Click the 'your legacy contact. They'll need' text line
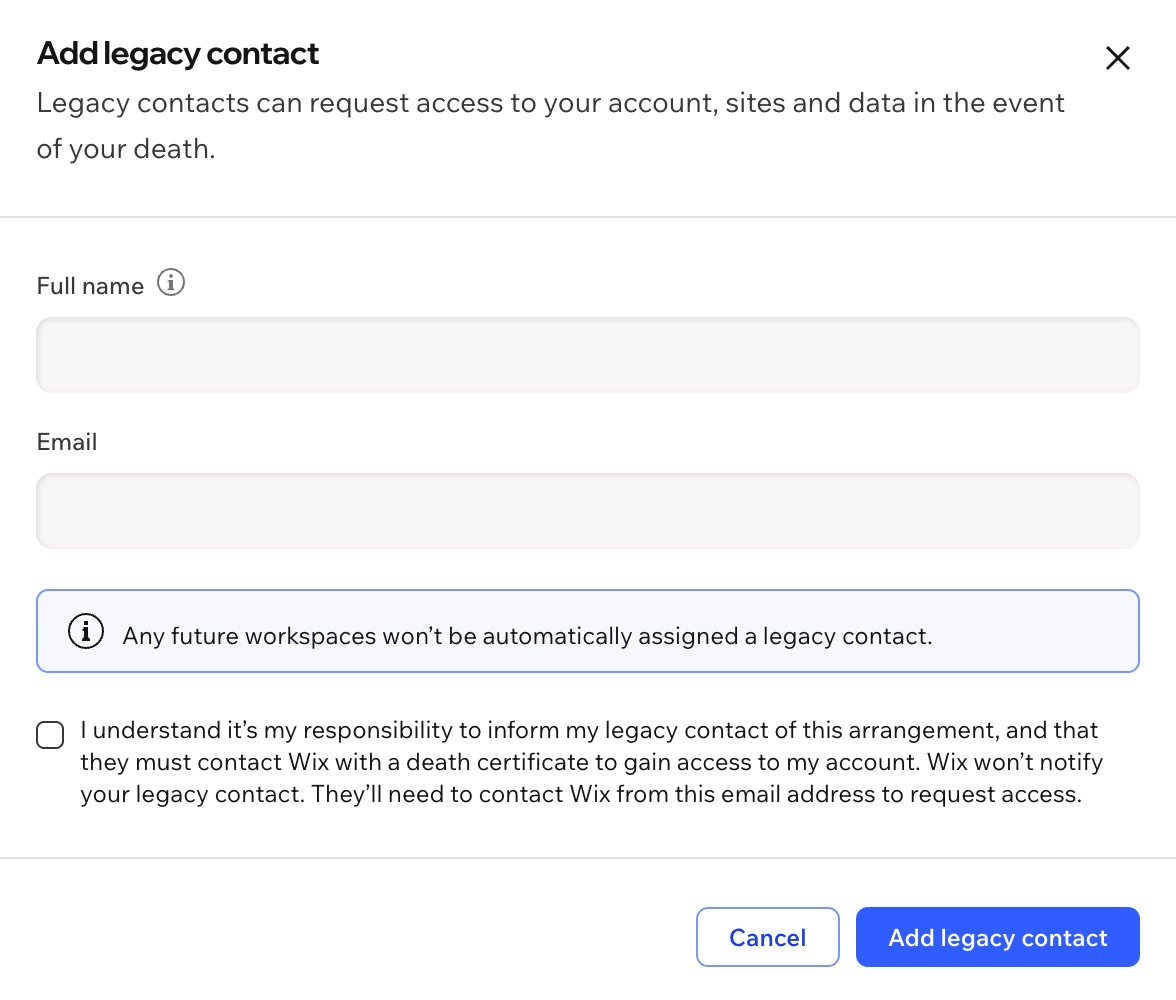Screen dimensions: 1176x1000 pyautogui.click(x=581, y=794)
